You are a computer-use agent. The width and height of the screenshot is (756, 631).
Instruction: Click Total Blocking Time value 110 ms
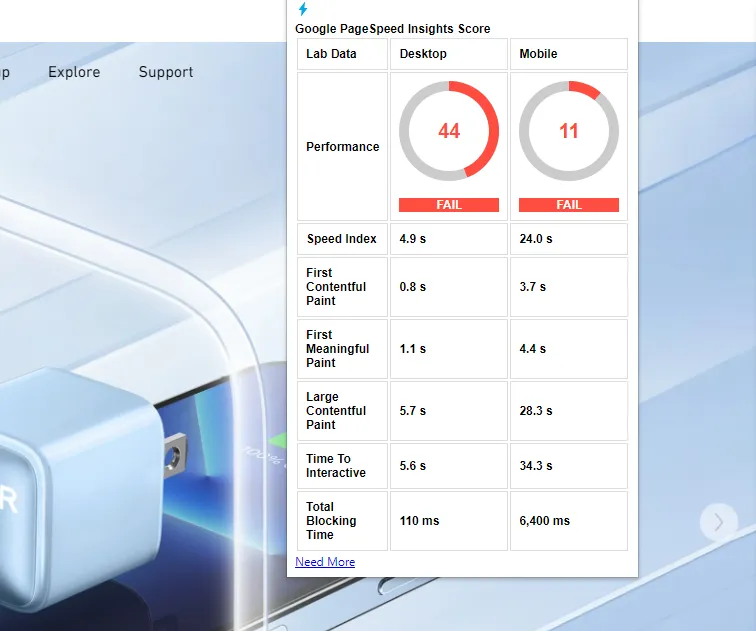(x=419, y=521)
